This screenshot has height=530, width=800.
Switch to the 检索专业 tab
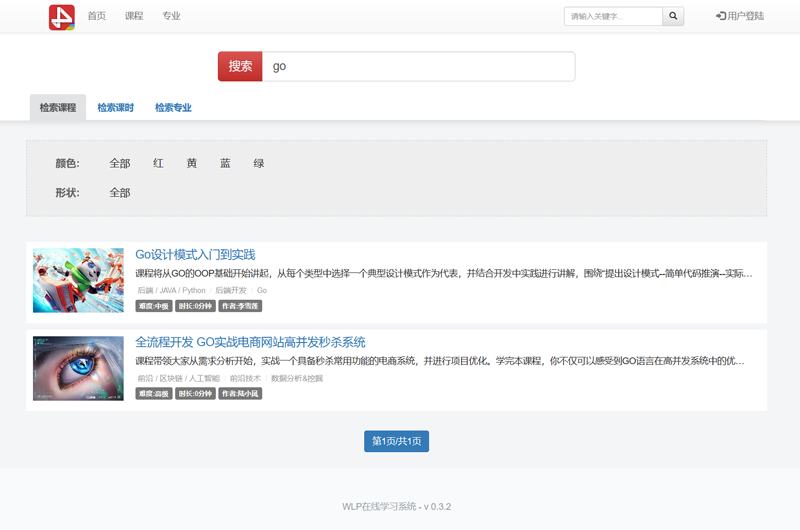click(x=173, y=108)
